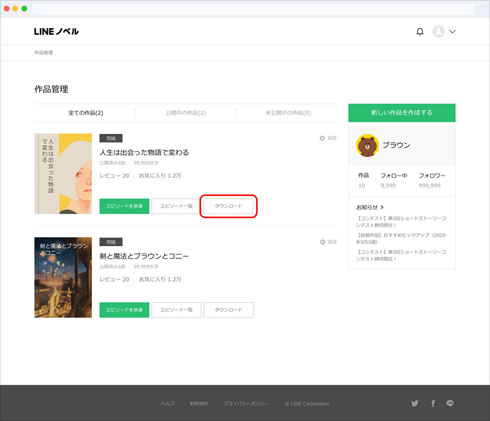The image size is (490, 421).
Task: Open the フォロワー 999,999 count
Action: click(432, 180)
